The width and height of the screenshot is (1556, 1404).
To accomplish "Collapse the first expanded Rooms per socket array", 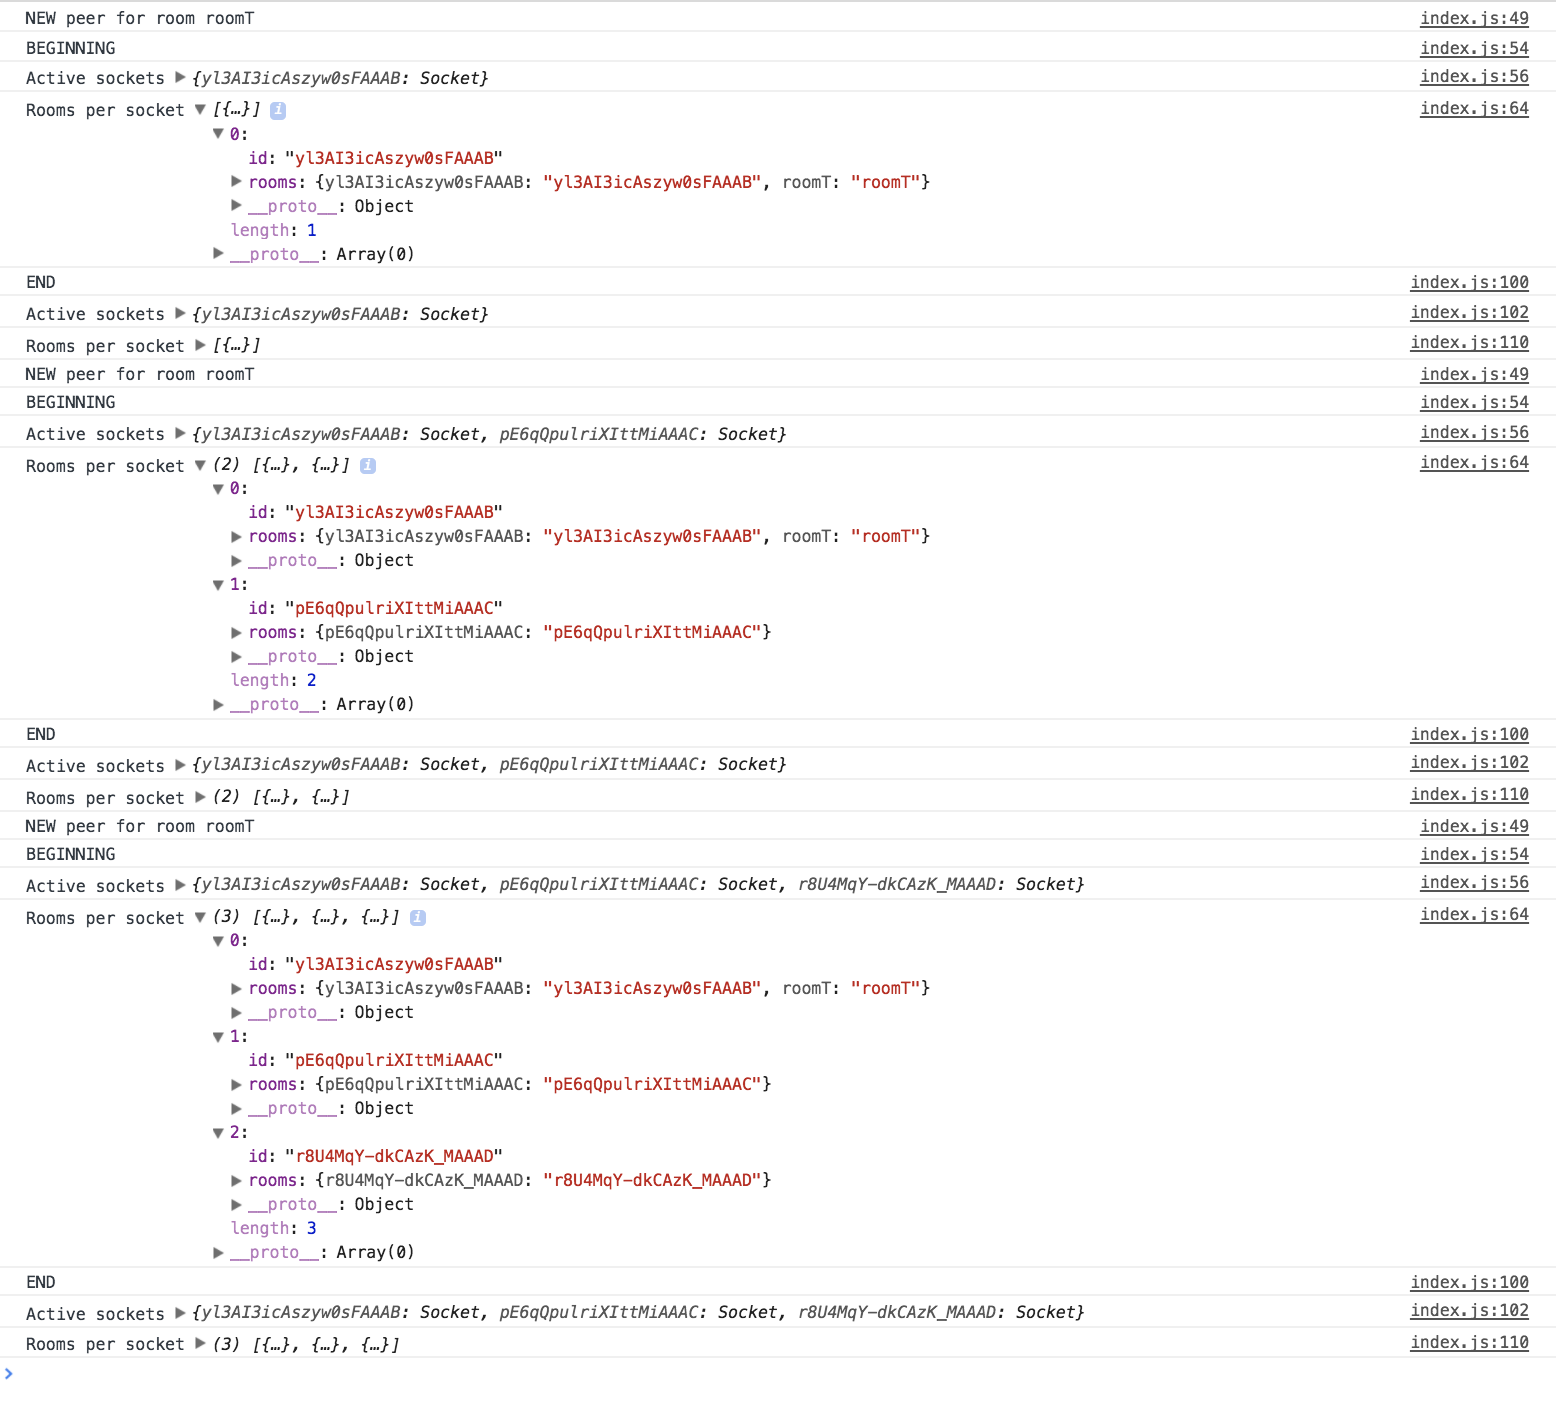I will tap(199, 110).
